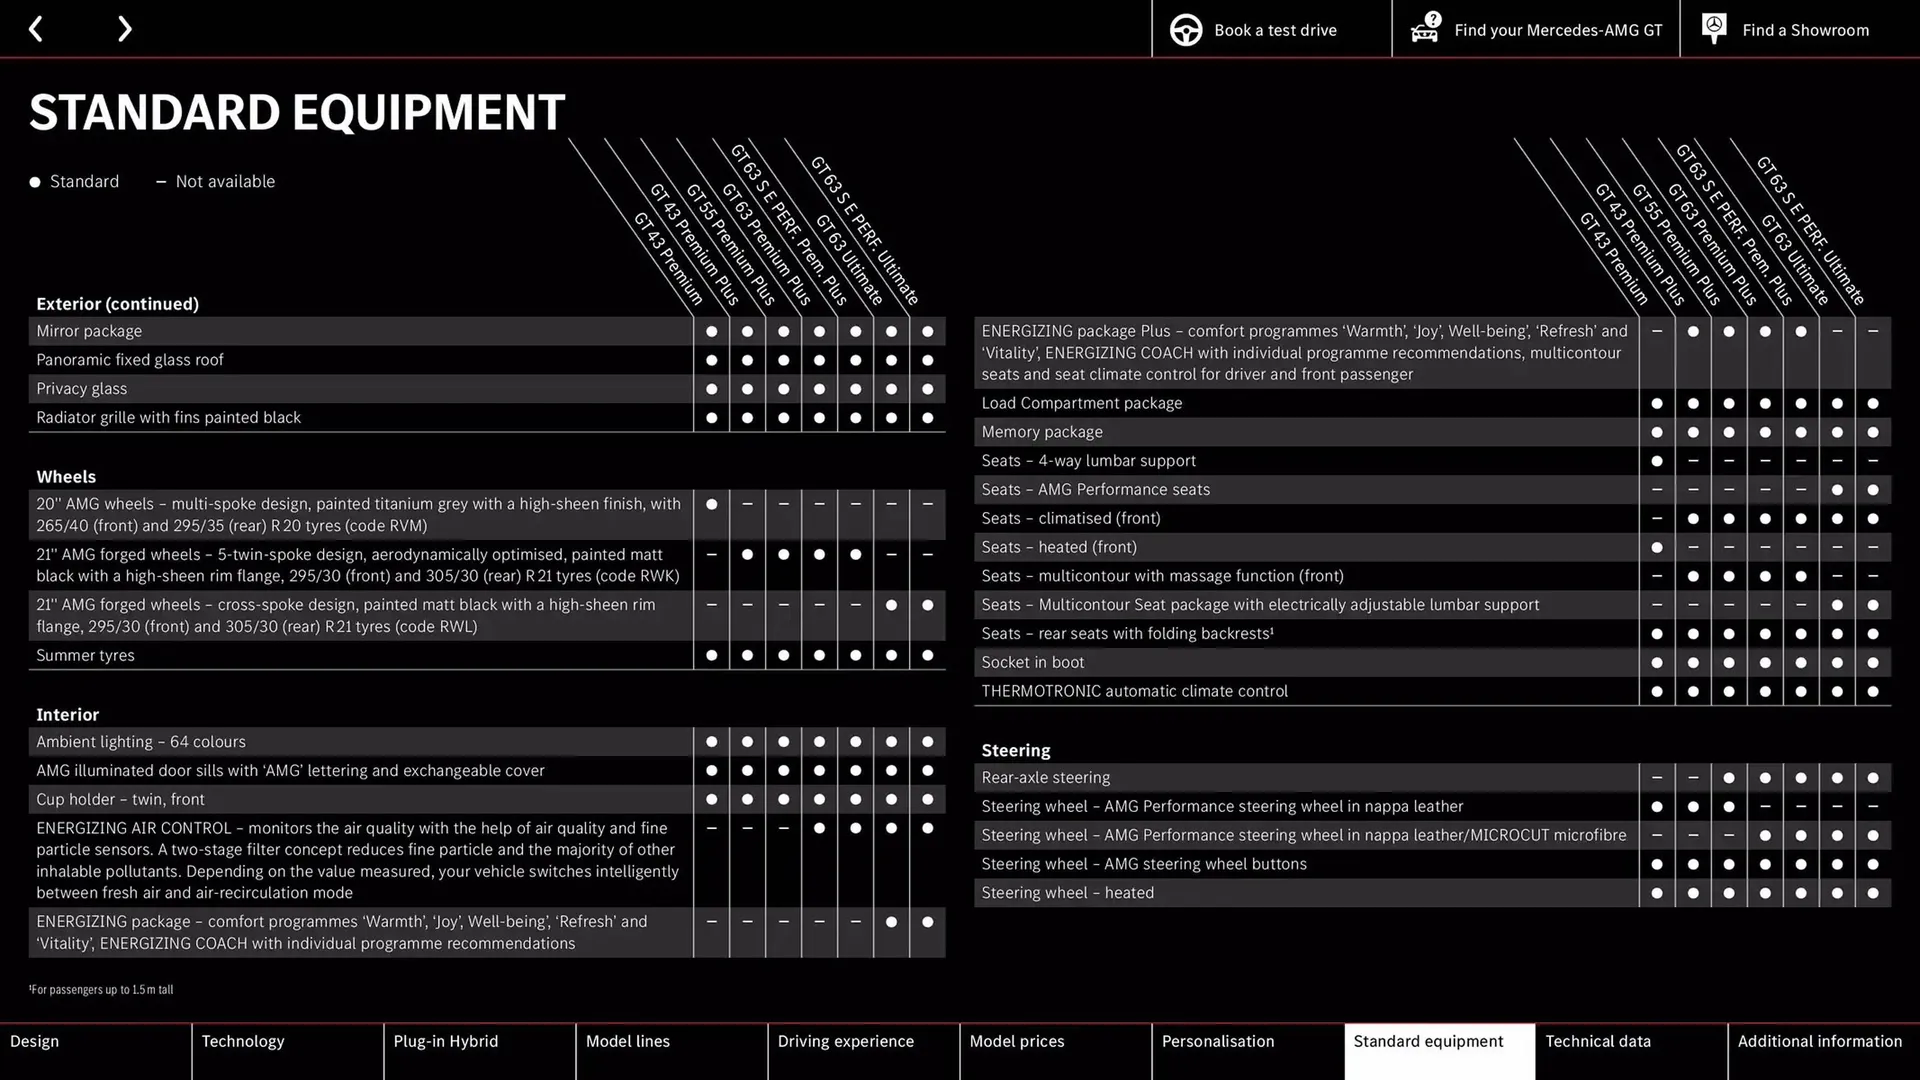Click Seats – 4-way lumbar support text
Image resolution: width=1920 pixels, height=1080 pixels.
coord(1088,461)
